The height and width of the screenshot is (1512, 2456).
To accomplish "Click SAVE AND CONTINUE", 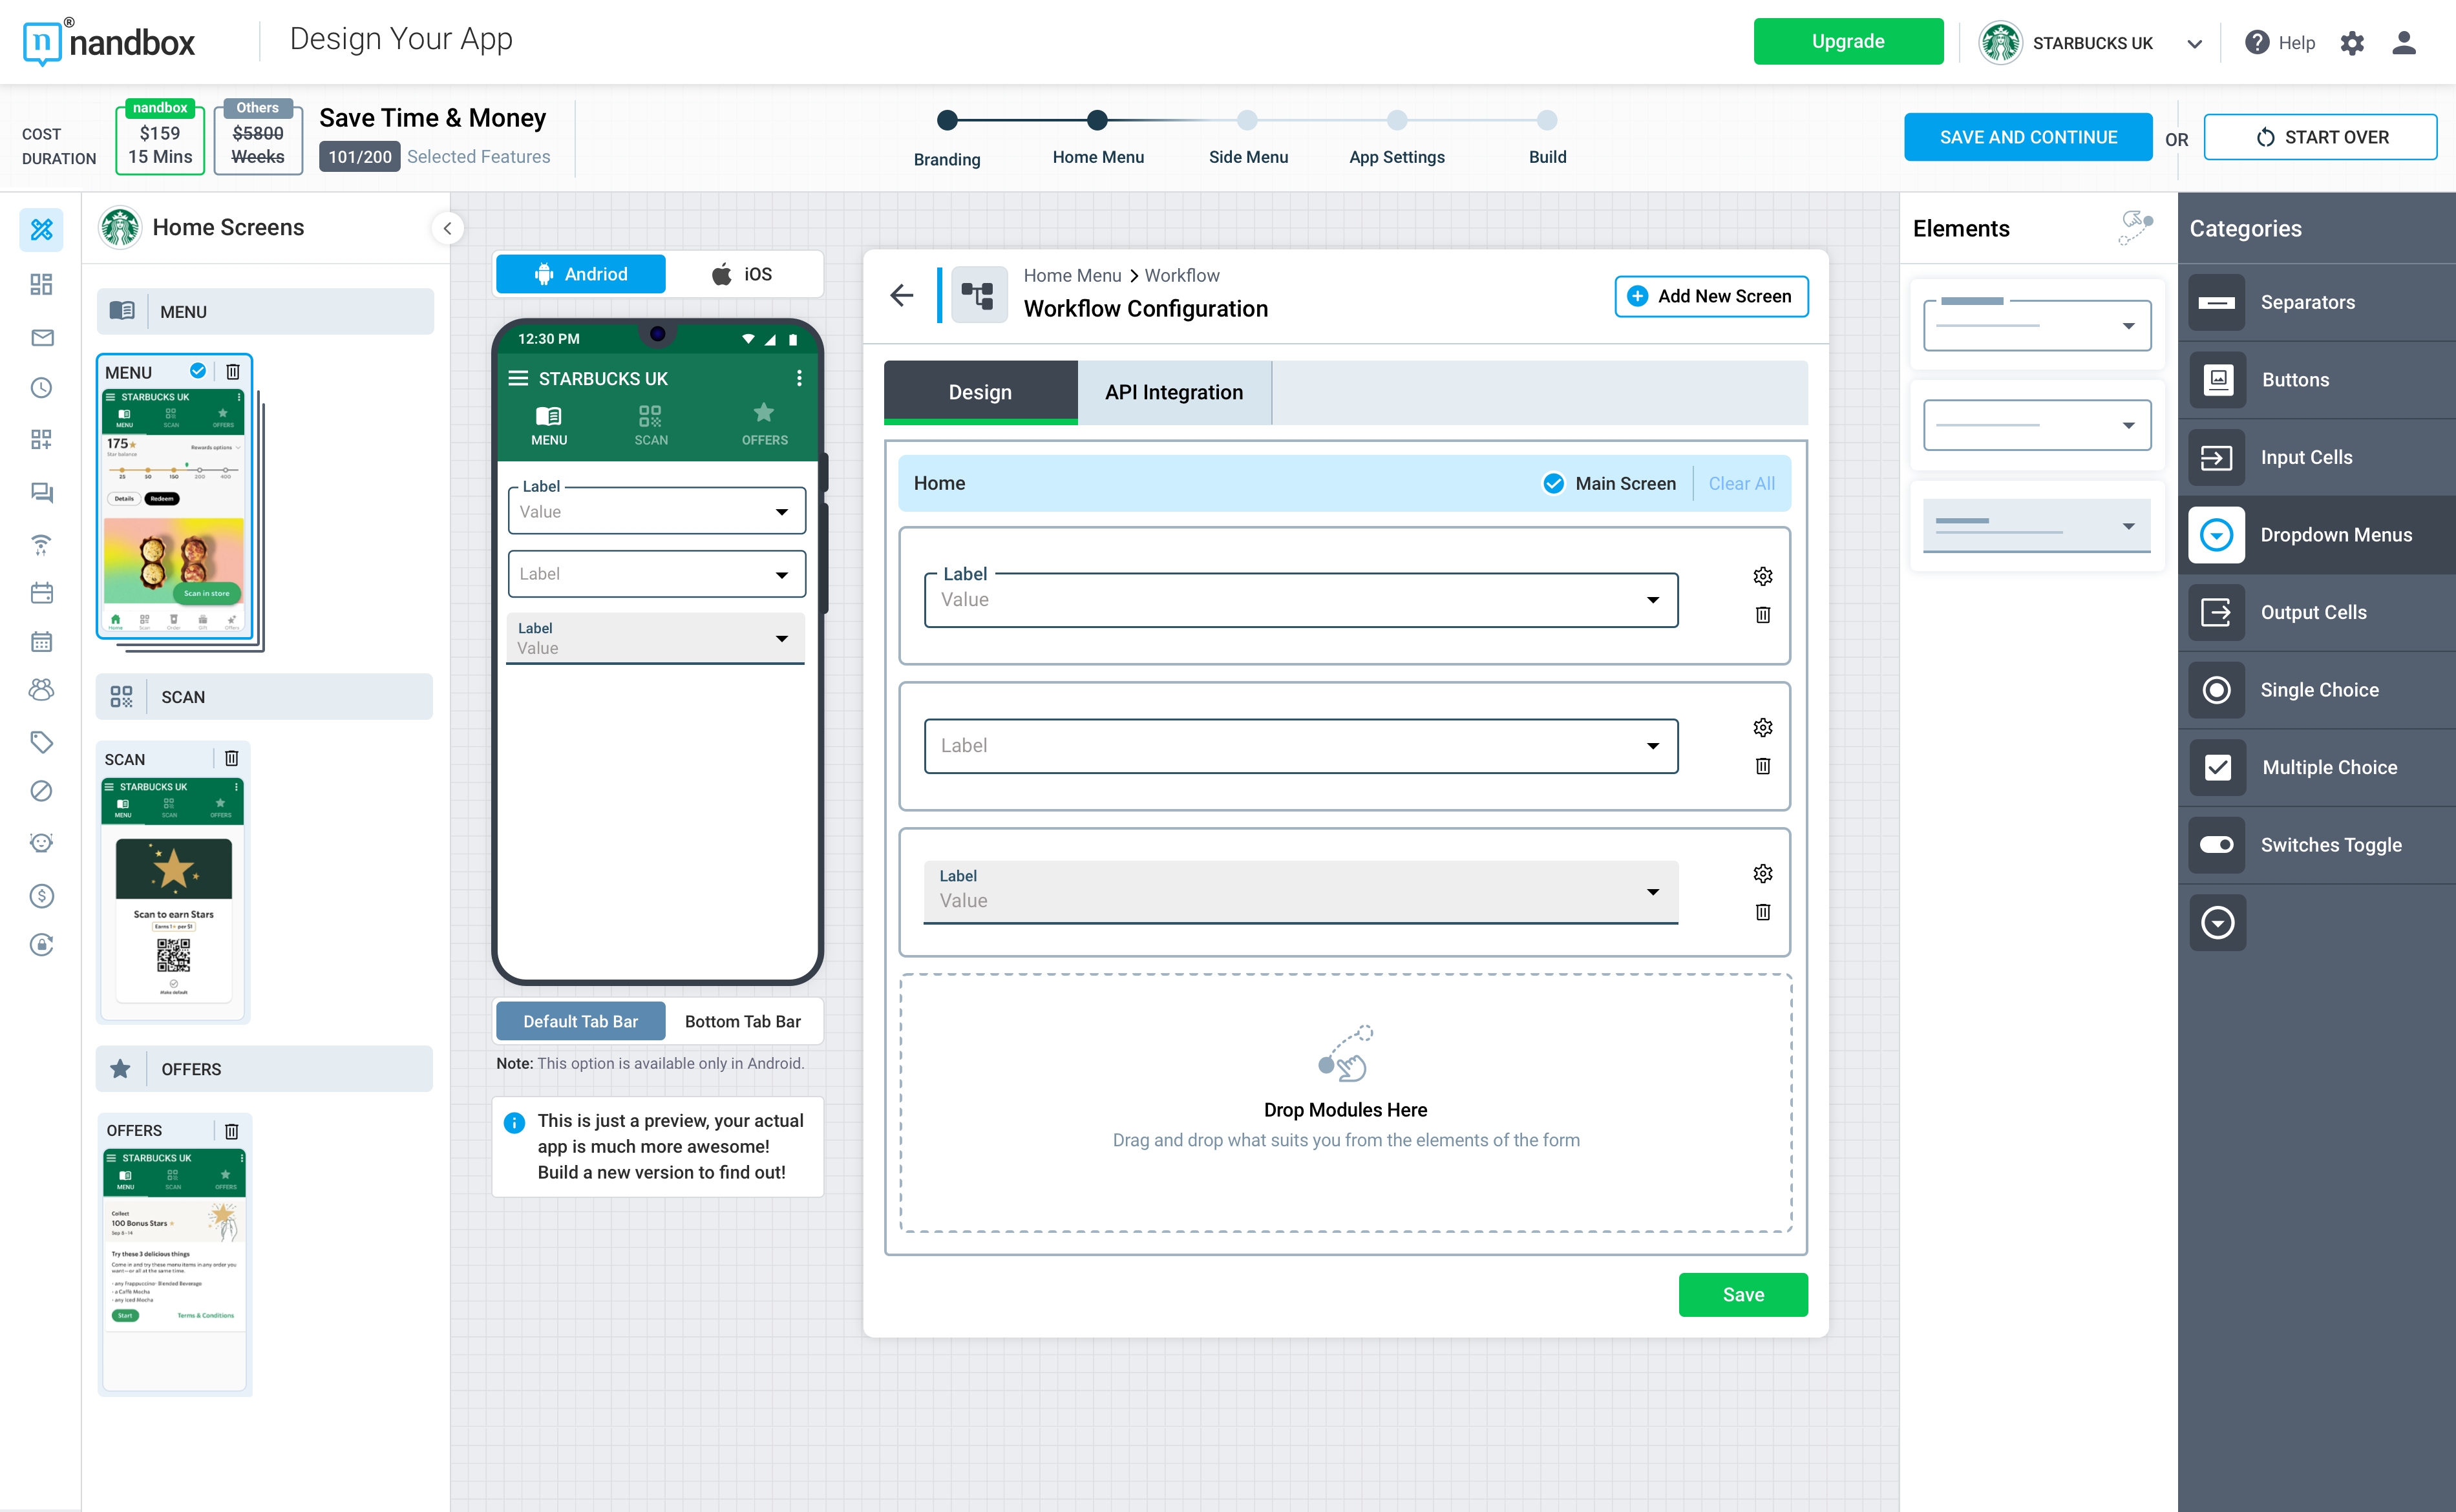I will pos(2028,137).
